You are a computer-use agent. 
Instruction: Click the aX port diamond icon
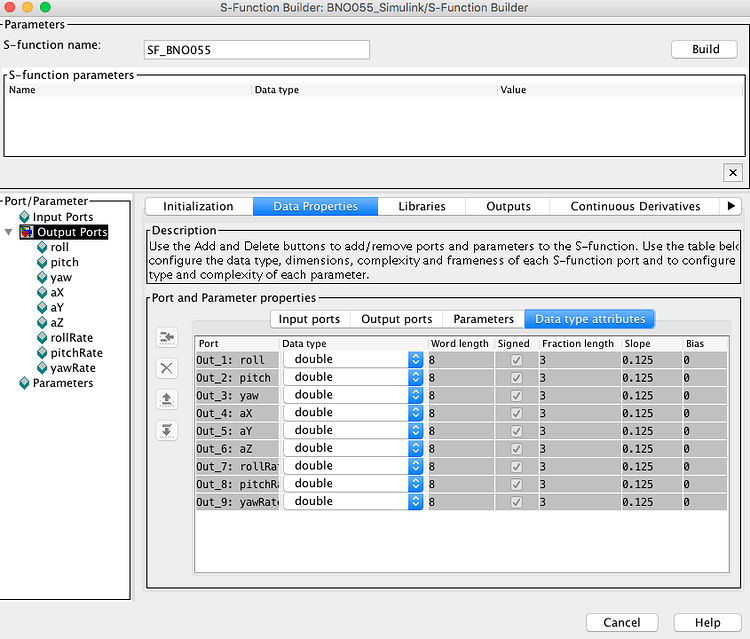tap(42, 292)
